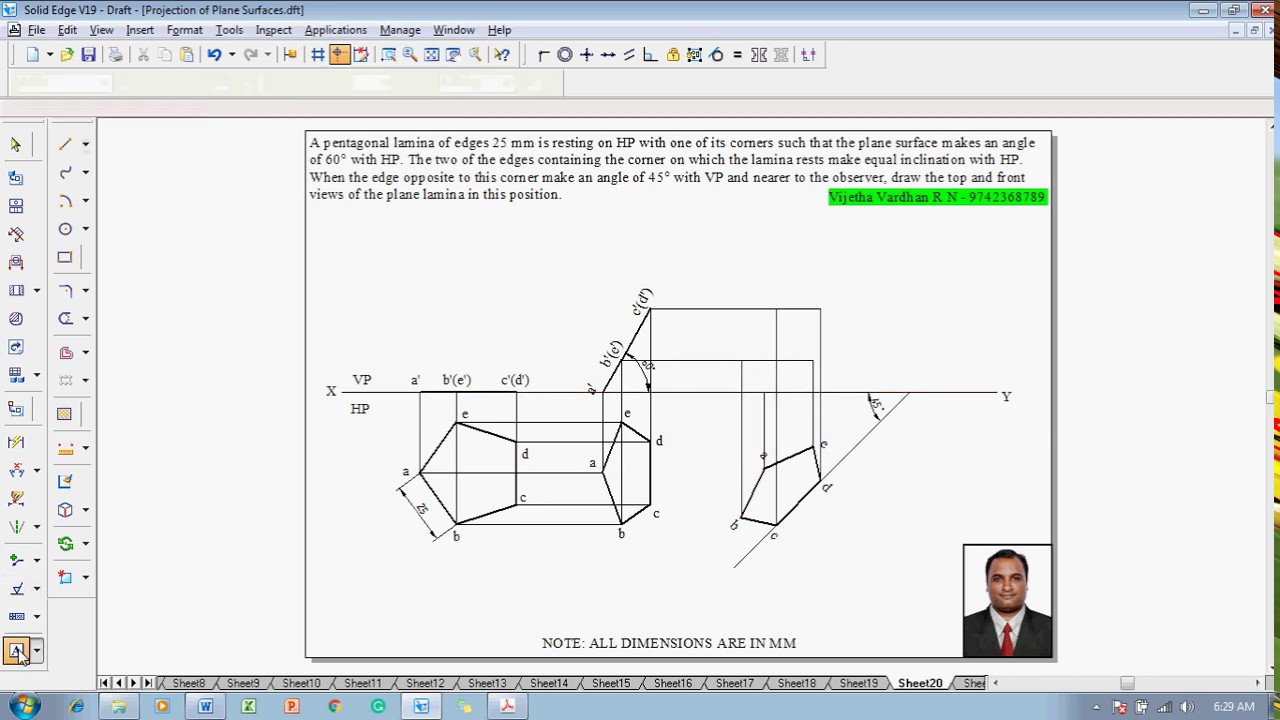Screen dimensions: 1280x720
Task: Apply the Equal relationship icon
Action: point(738,55)
